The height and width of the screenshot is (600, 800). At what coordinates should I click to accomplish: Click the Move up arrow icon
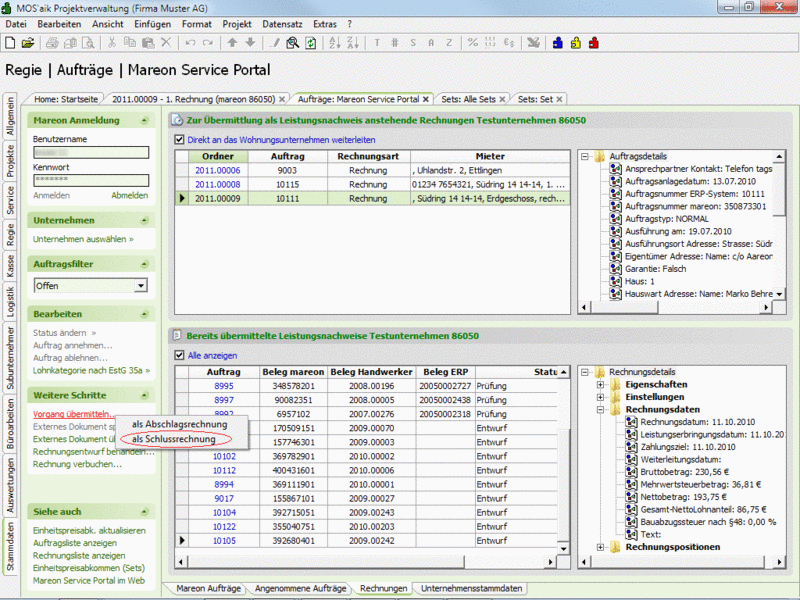tap(232, 43)
